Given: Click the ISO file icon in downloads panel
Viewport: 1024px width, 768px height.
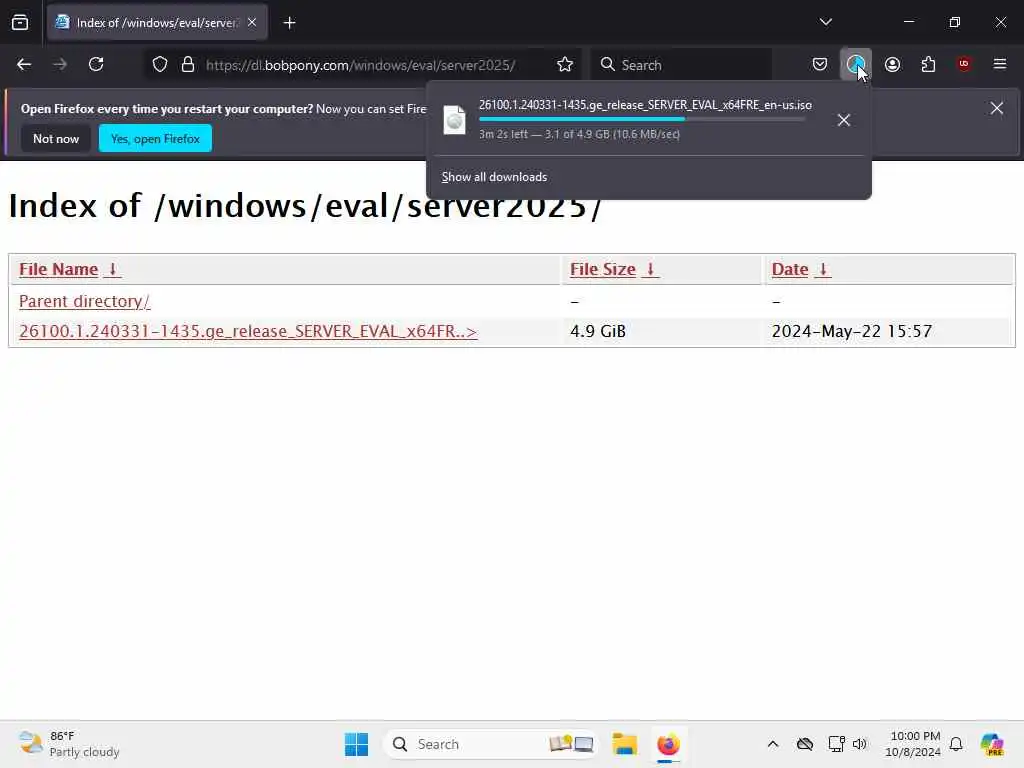Looking at the screenshot, I should [455, 120].
